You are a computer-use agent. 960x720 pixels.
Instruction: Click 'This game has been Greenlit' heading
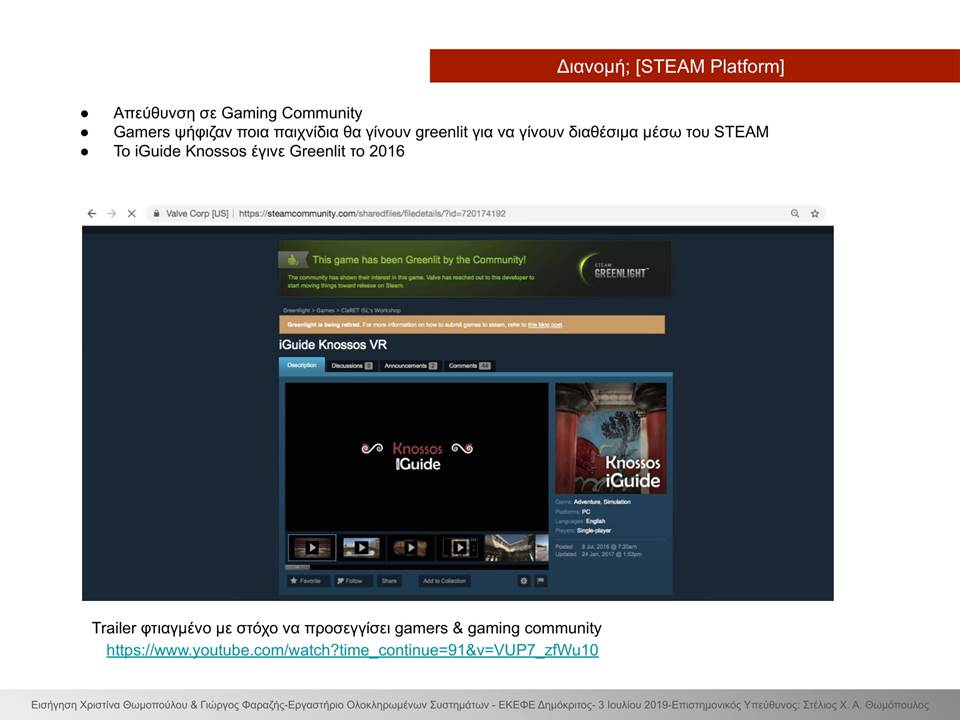click(419, 260)
